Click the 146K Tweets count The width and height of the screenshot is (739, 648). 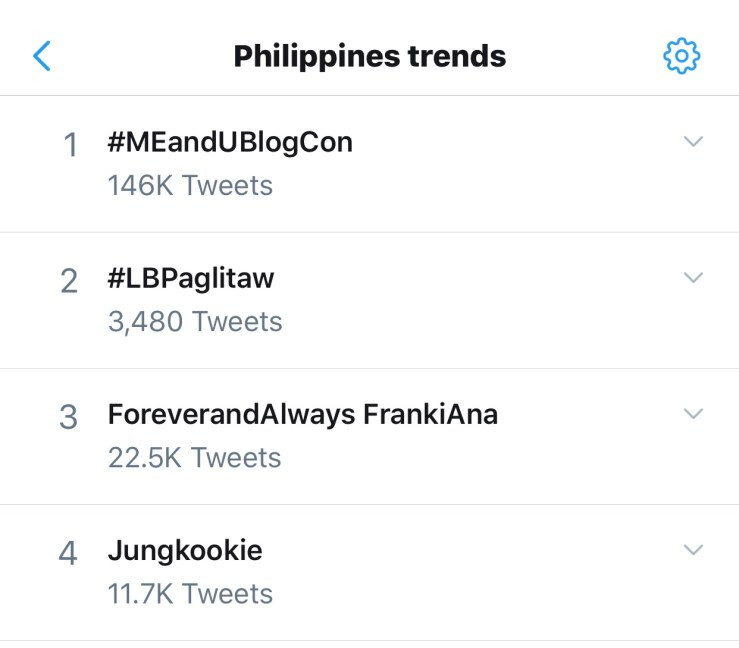coord(190,186)
